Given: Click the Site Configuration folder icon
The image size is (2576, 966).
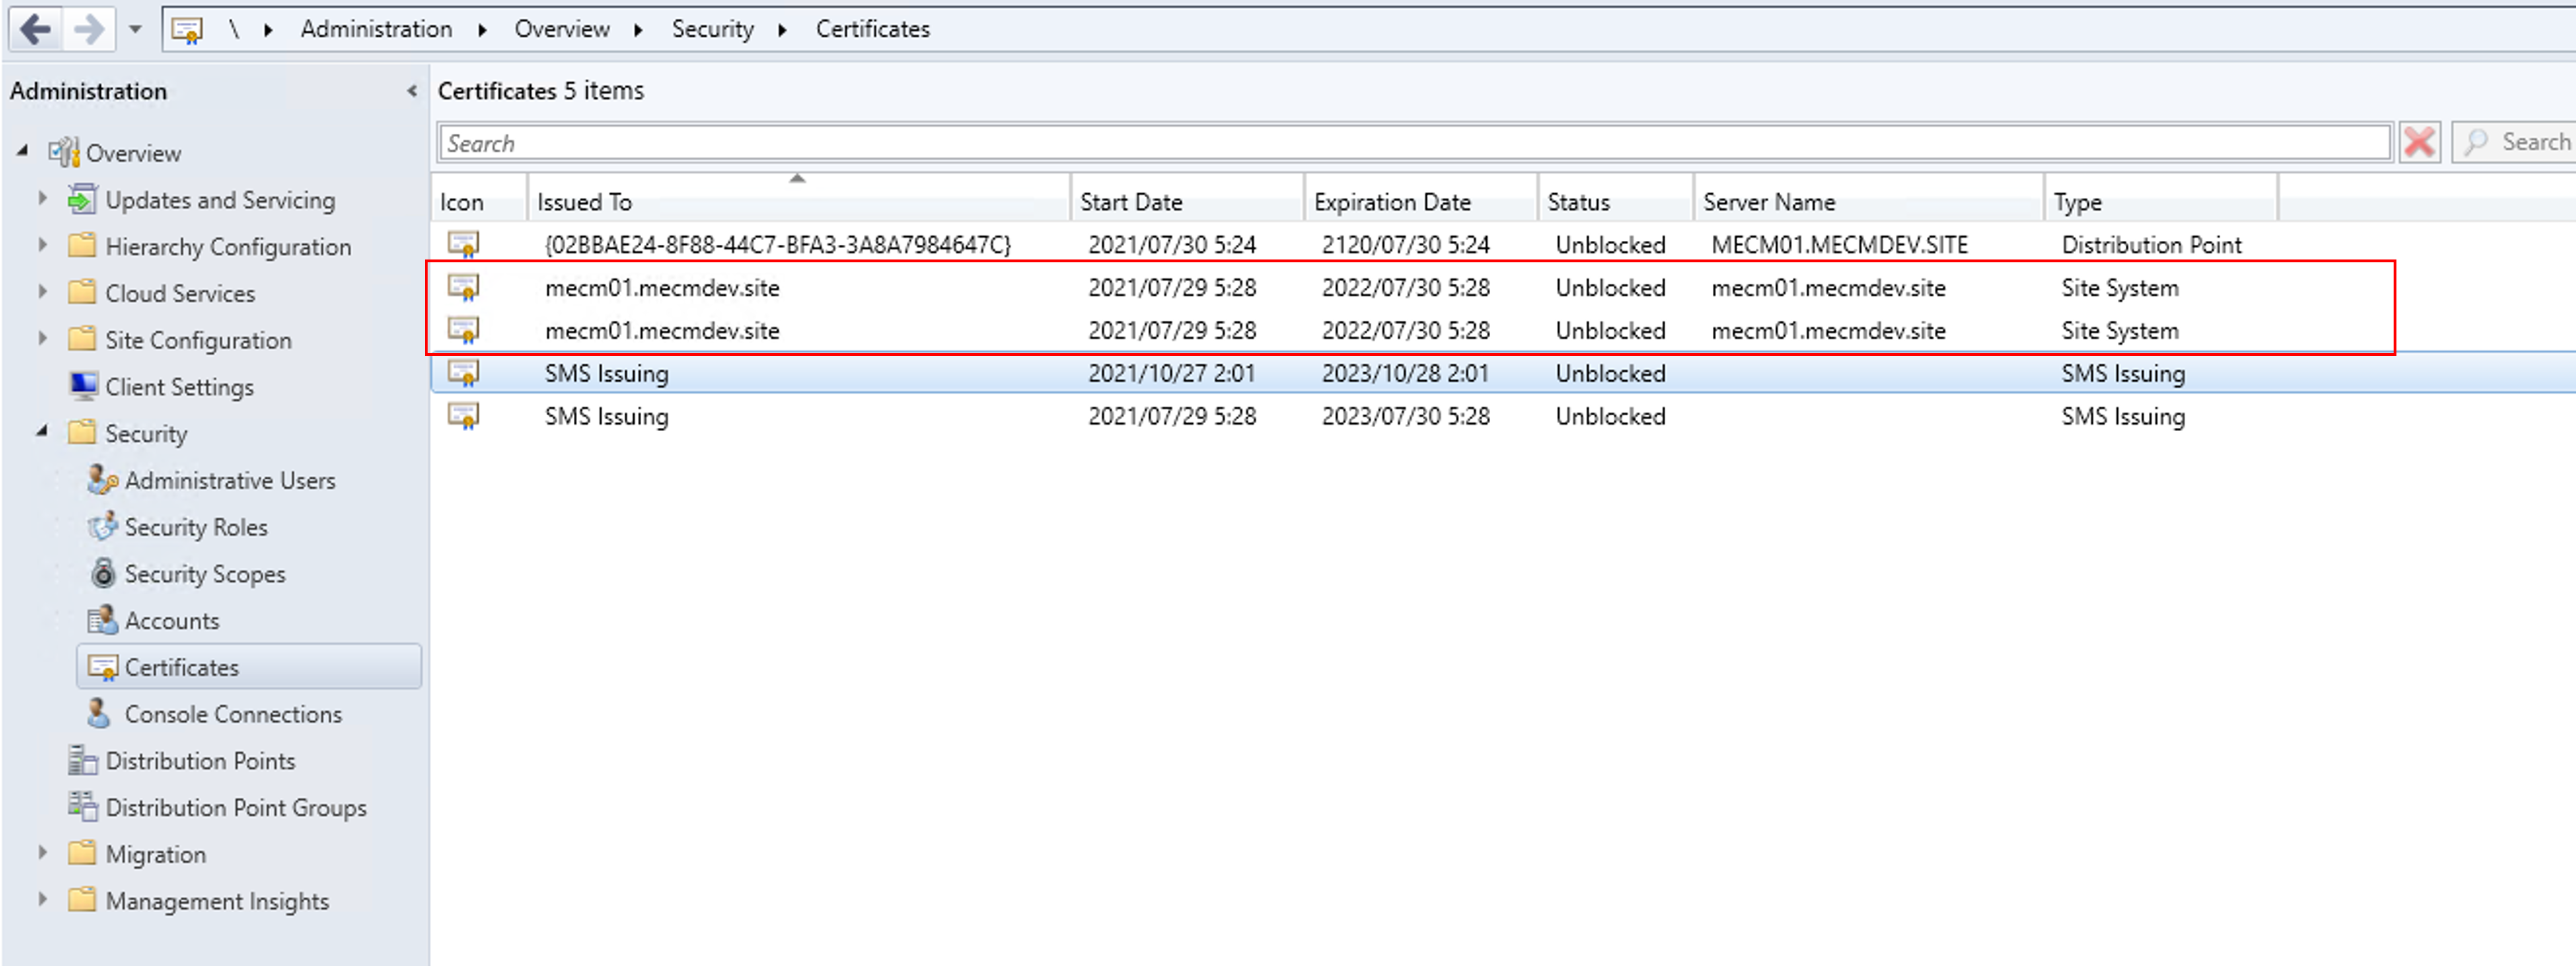Looking at the screenshot, I should pos(82,339).
